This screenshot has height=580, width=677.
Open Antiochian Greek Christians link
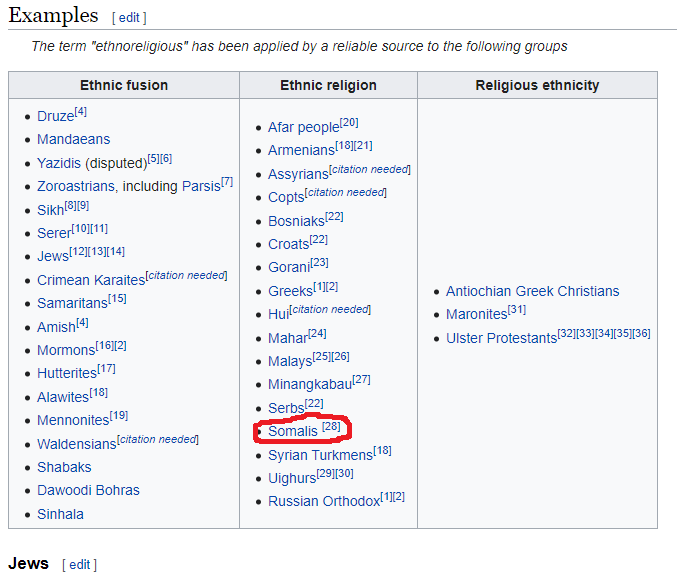(532, 291)
